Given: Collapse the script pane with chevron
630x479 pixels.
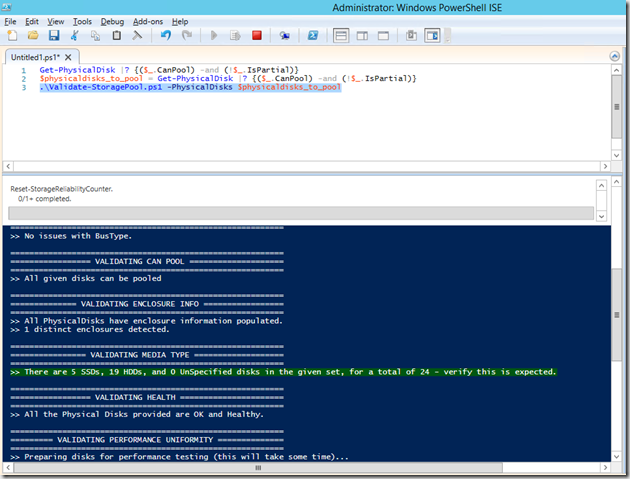Looking at the screenshot, I should coord(614,56).
